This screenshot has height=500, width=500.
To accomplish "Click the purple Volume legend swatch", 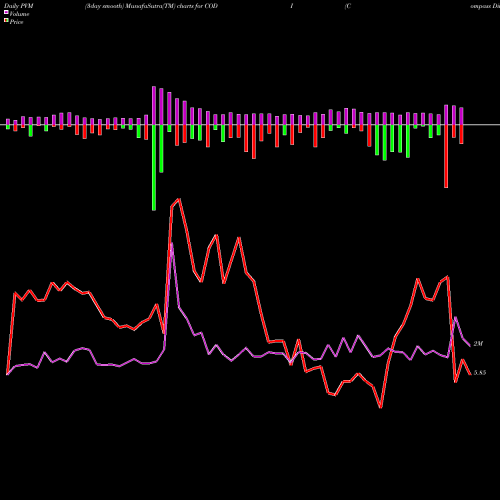I will [x=6, y=12].
